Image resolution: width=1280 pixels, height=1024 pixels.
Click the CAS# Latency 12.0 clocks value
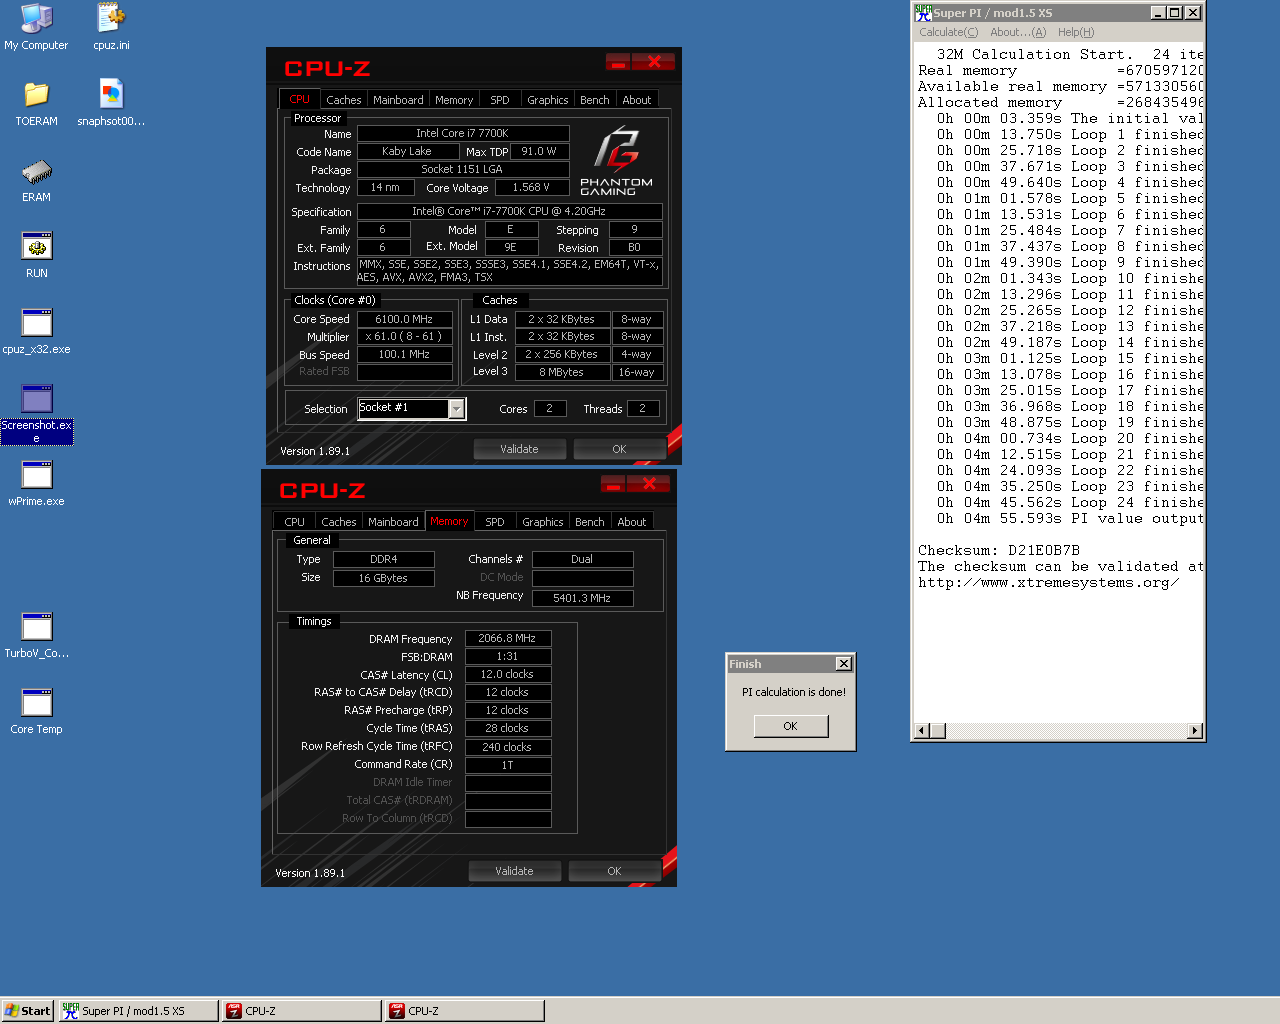pyautogui.click(x=507, y=674)
